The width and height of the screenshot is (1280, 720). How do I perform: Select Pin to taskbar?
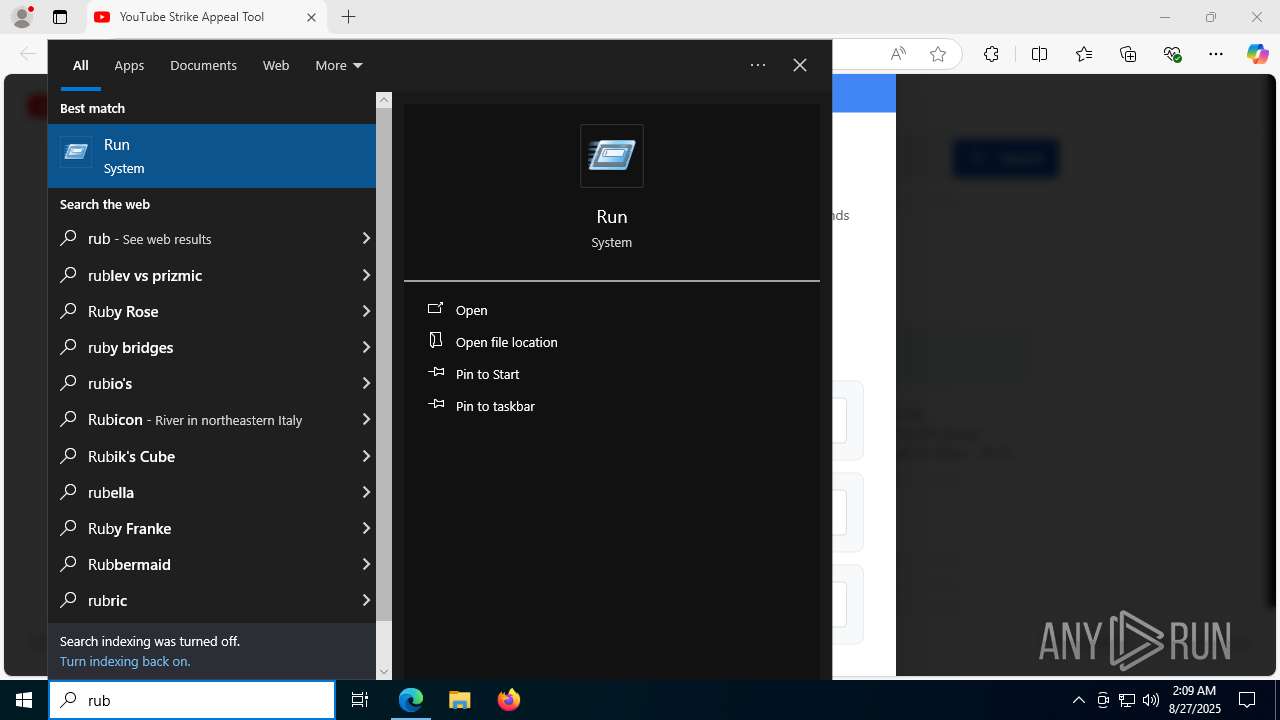tap(495, 406)
